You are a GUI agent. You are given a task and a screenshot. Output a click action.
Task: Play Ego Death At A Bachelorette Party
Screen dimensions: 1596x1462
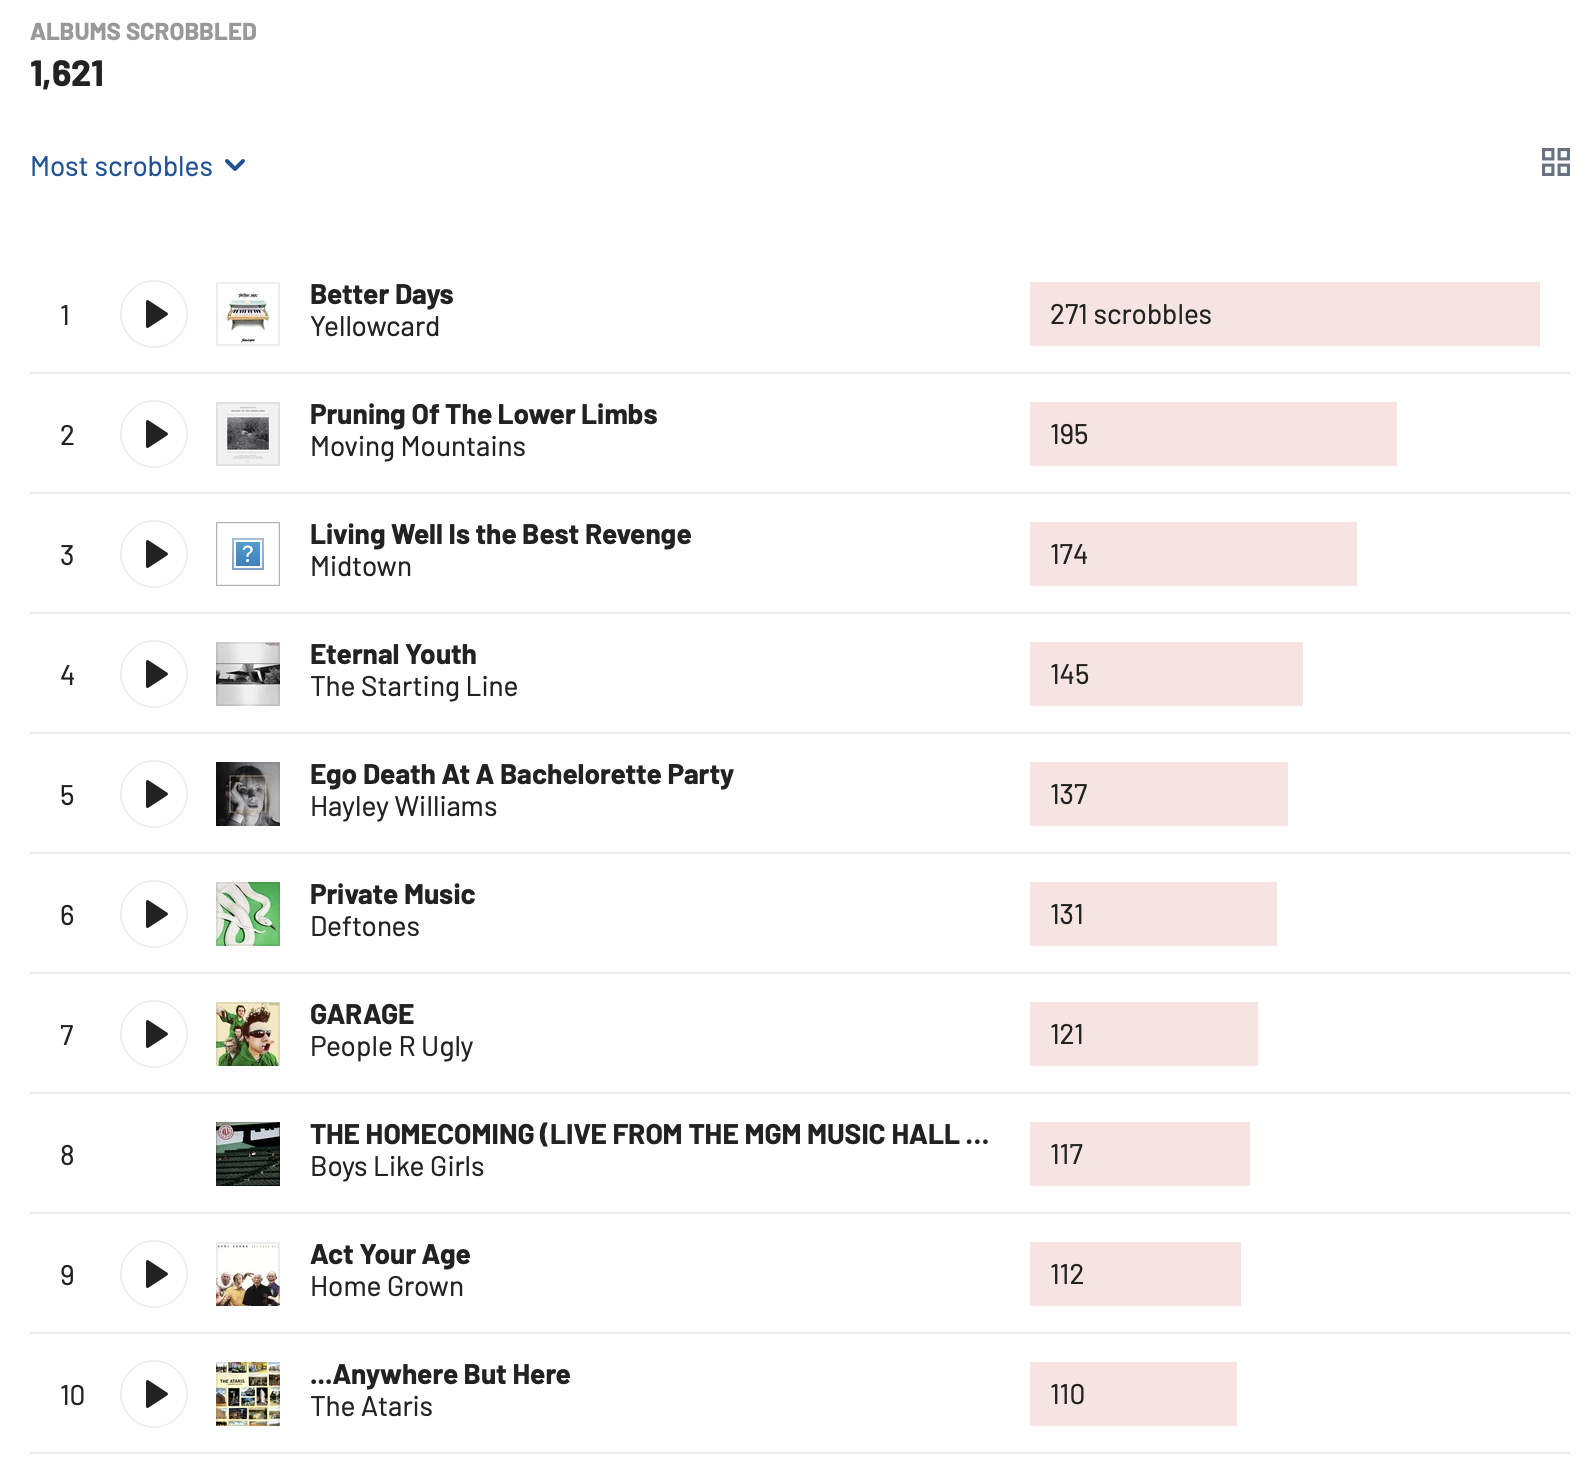point(154,794)
